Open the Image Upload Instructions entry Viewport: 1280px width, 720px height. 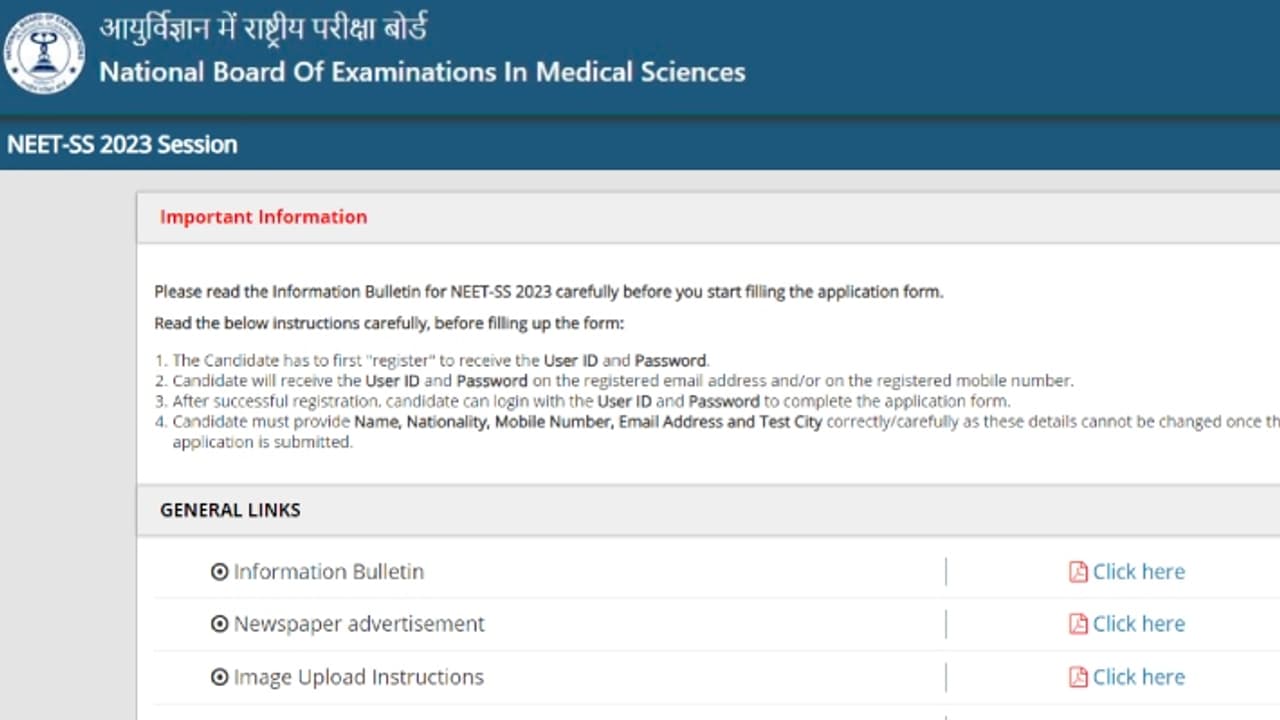point(357,677)
